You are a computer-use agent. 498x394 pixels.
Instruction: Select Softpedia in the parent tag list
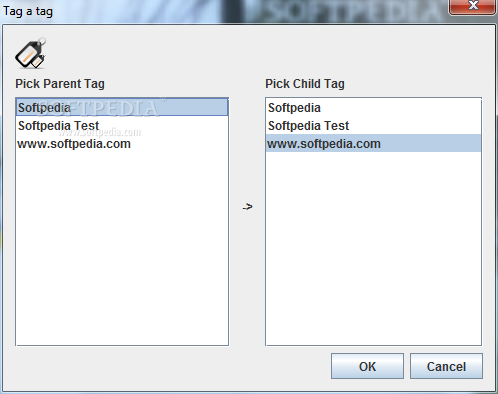pos(122,107)
